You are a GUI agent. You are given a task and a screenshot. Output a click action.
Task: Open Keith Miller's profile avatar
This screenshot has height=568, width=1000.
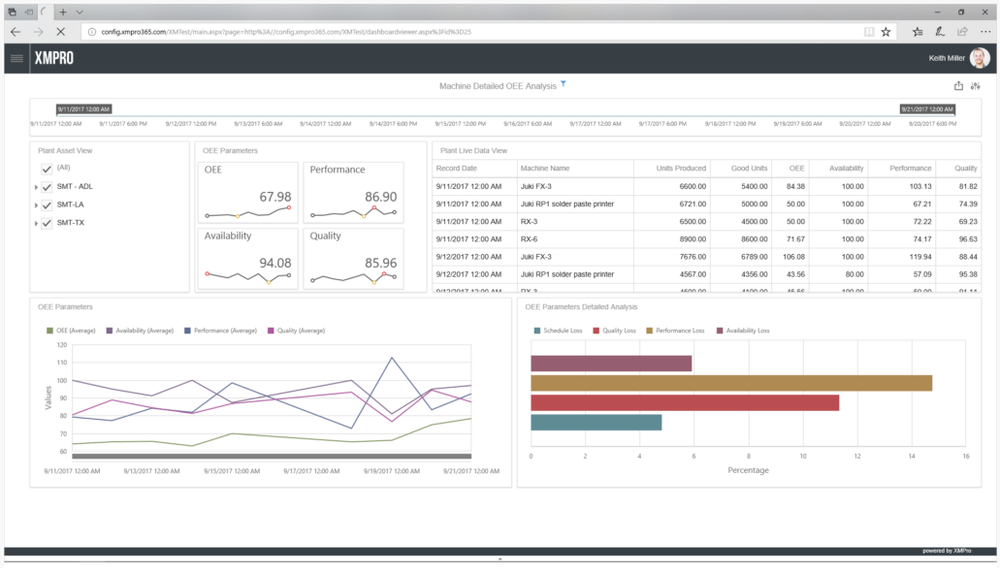point(980,58)
